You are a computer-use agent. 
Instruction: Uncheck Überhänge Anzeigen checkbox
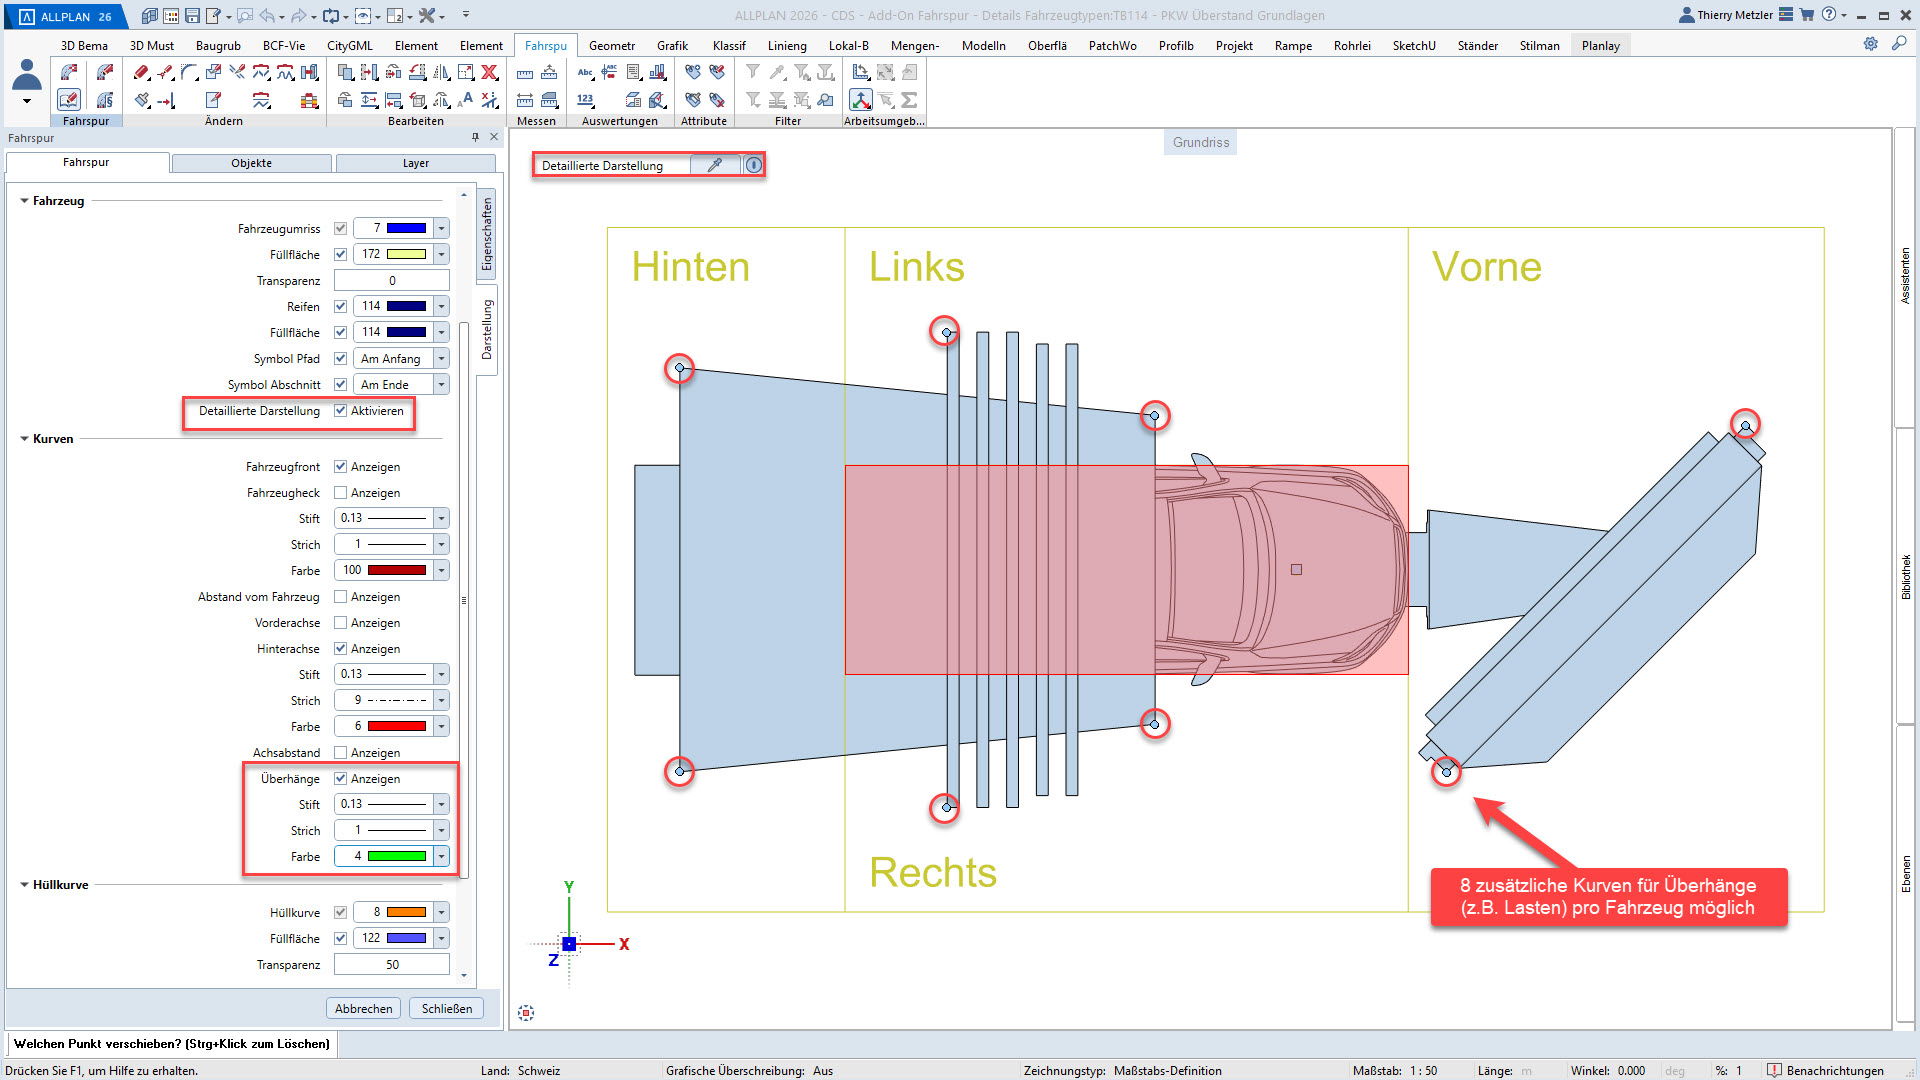pyautogui.click(x=340, y=779)
